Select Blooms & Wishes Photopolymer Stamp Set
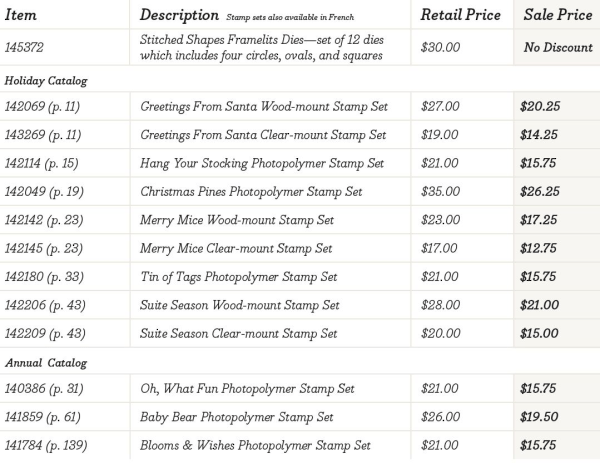600x463 pixels. tap(256, 445)
